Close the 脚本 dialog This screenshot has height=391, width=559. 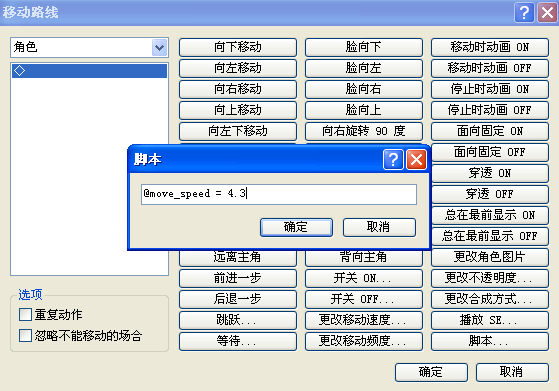click(416, 159)
